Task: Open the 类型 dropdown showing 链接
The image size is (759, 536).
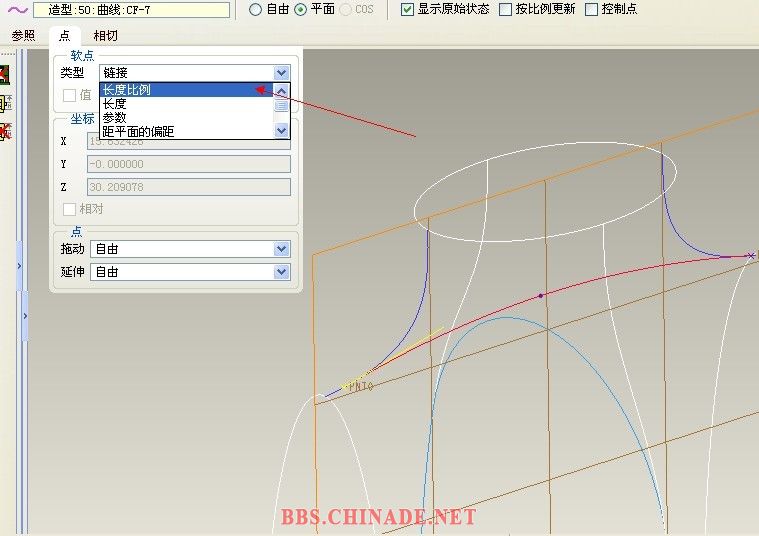Action: [195, 73]
